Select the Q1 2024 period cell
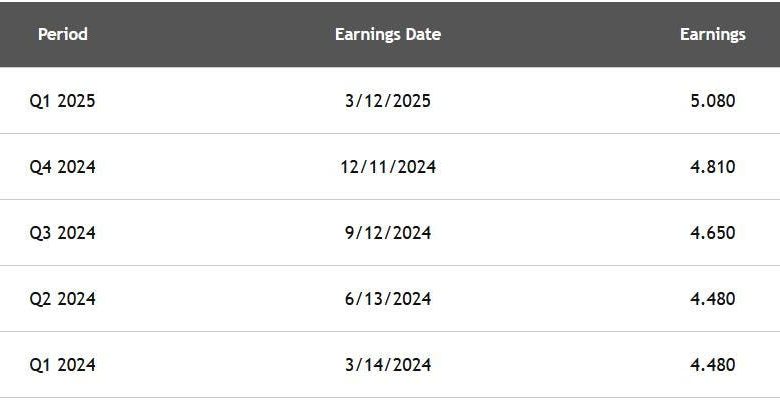 [62, 365]
